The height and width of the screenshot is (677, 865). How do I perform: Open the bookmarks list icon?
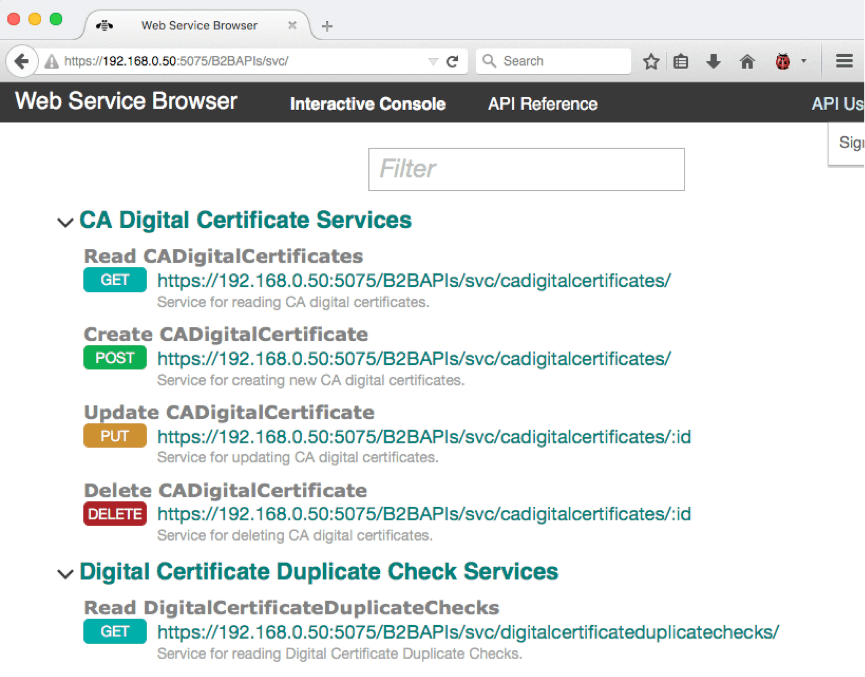click(681, 61)
